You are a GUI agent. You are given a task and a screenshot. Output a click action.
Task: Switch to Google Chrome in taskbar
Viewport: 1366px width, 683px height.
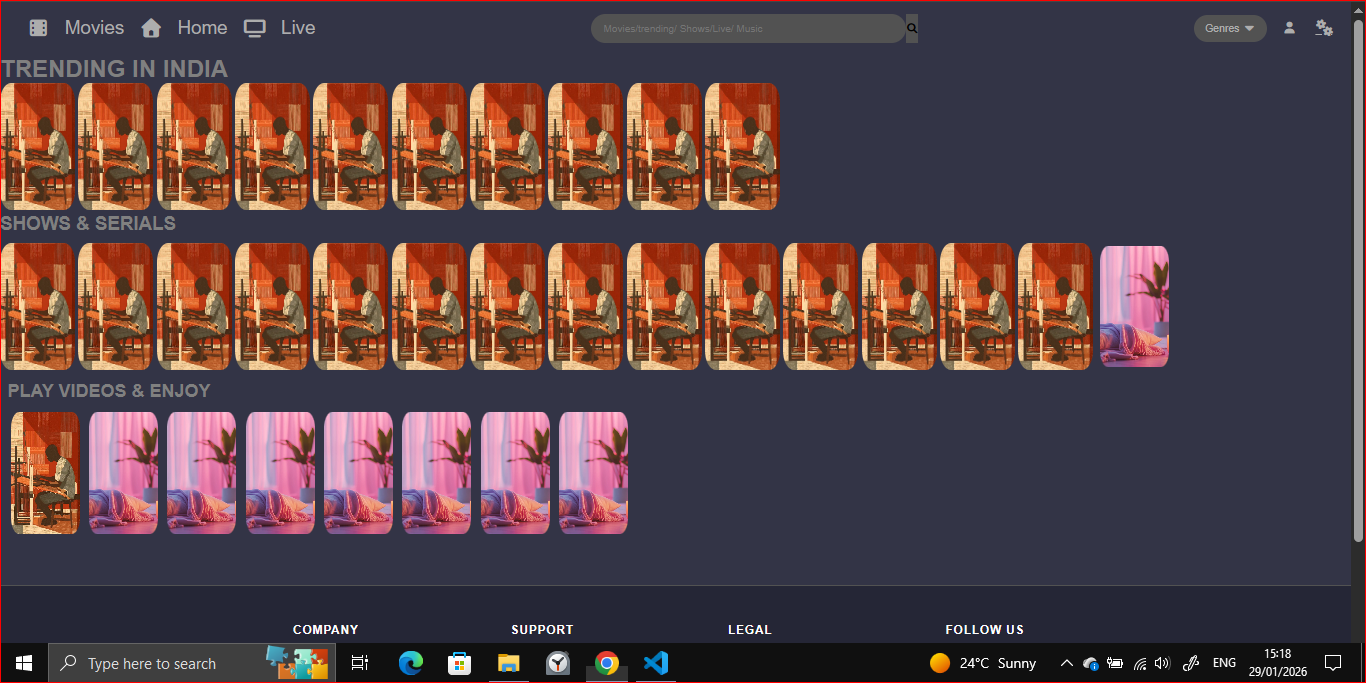(x=606, y=663)
